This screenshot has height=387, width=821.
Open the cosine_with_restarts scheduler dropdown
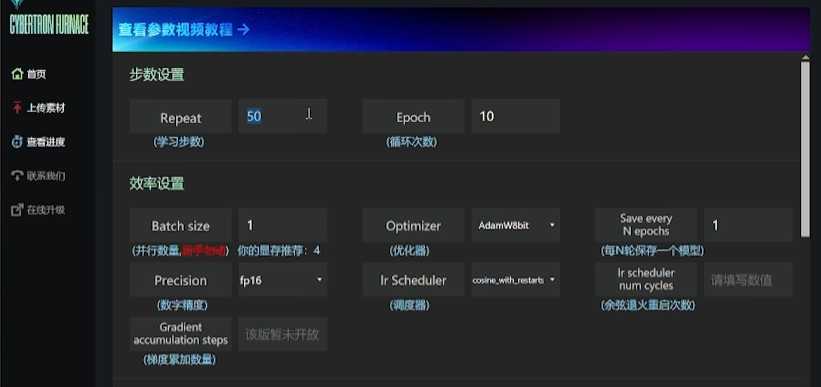[515, 280]
